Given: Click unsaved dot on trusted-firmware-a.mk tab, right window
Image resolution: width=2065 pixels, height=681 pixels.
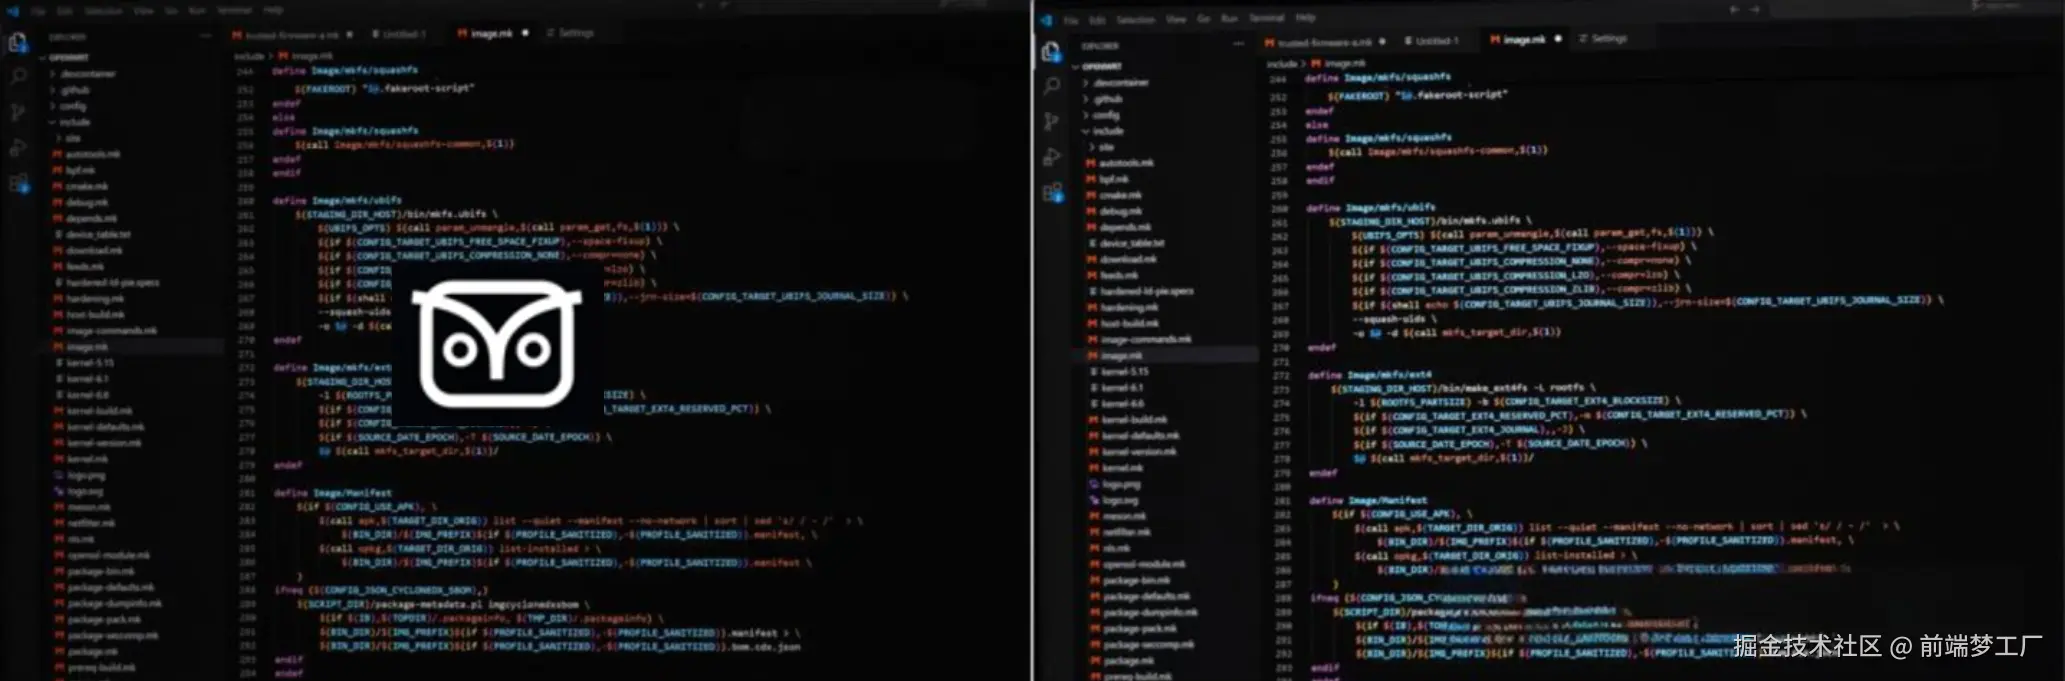Looking at the screenshot, I should pyautogui.click(x=1382, y=41).
